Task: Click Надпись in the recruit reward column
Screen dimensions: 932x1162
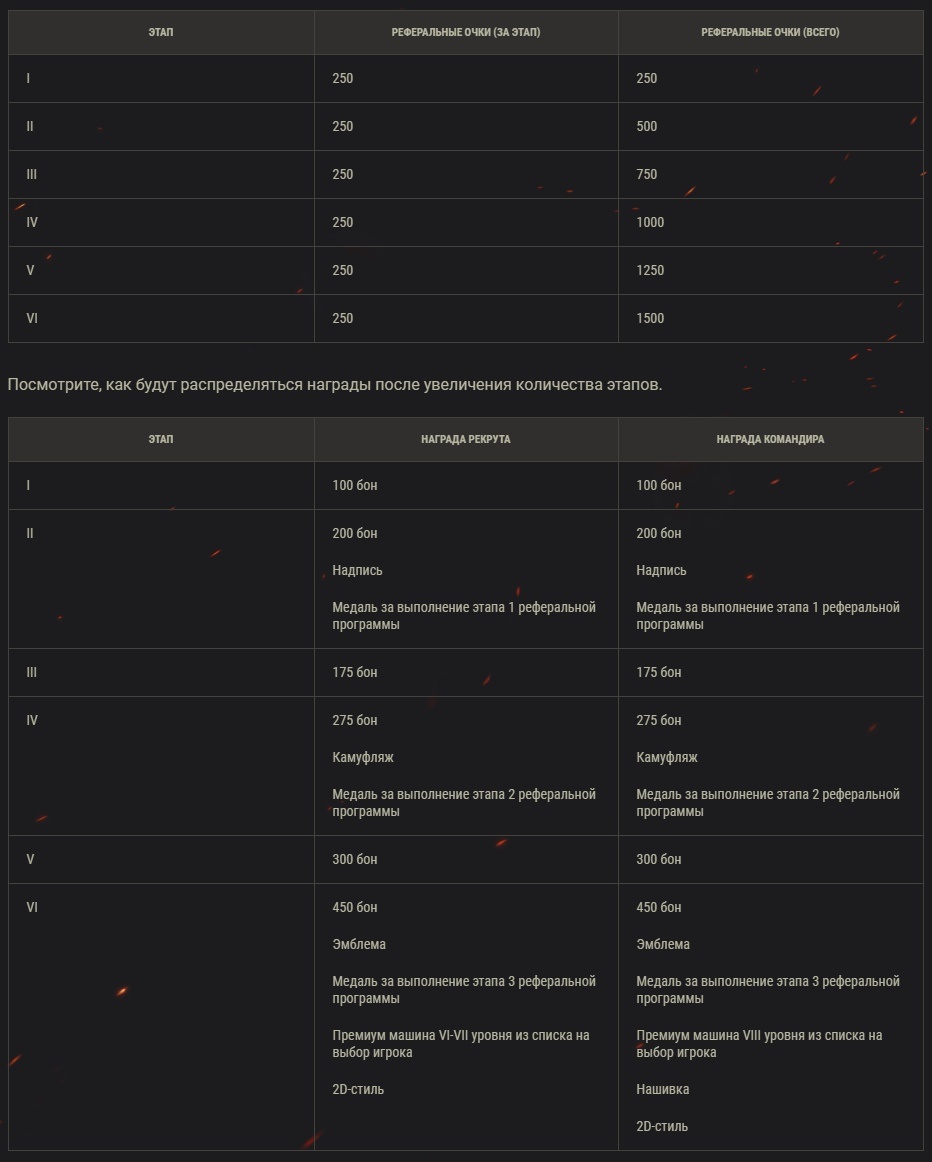Action: pos(358,571)
